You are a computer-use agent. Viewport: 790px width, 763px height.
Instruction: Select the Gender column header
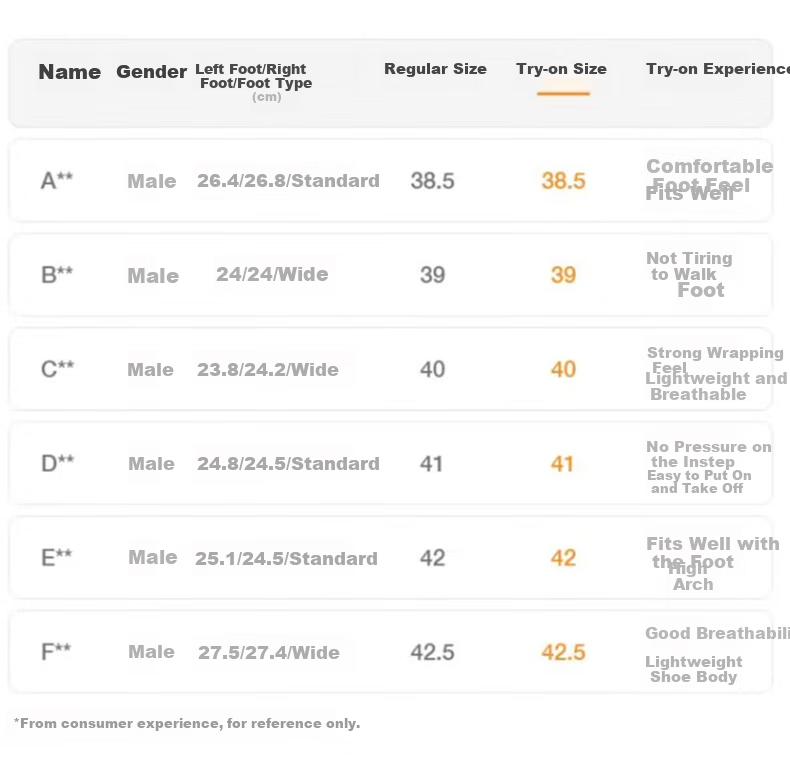[151, 72]
